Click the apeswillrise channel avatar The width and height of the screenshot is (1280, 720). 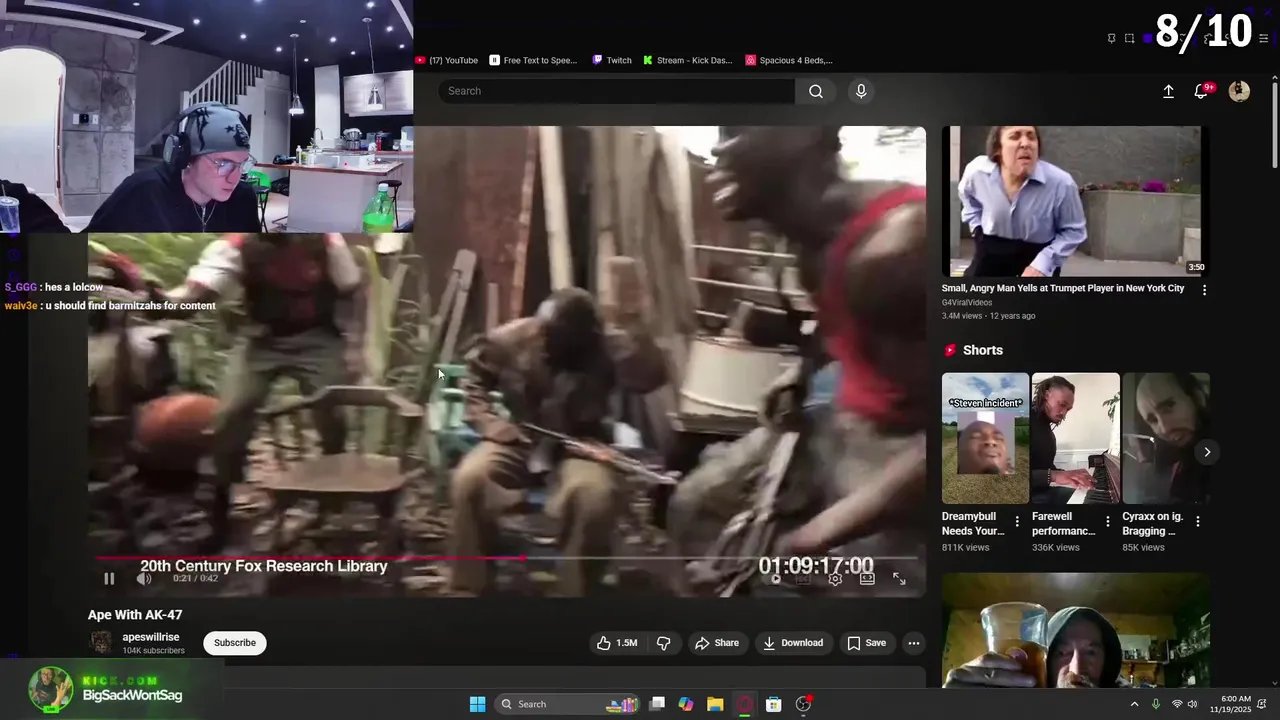101,643
